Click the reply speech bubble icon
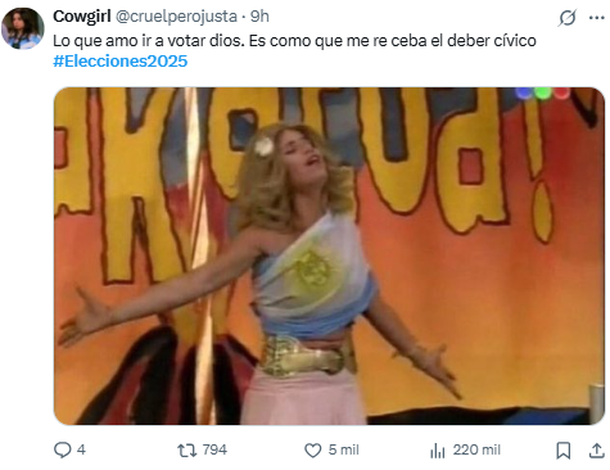610x470 pixels. 62,450
